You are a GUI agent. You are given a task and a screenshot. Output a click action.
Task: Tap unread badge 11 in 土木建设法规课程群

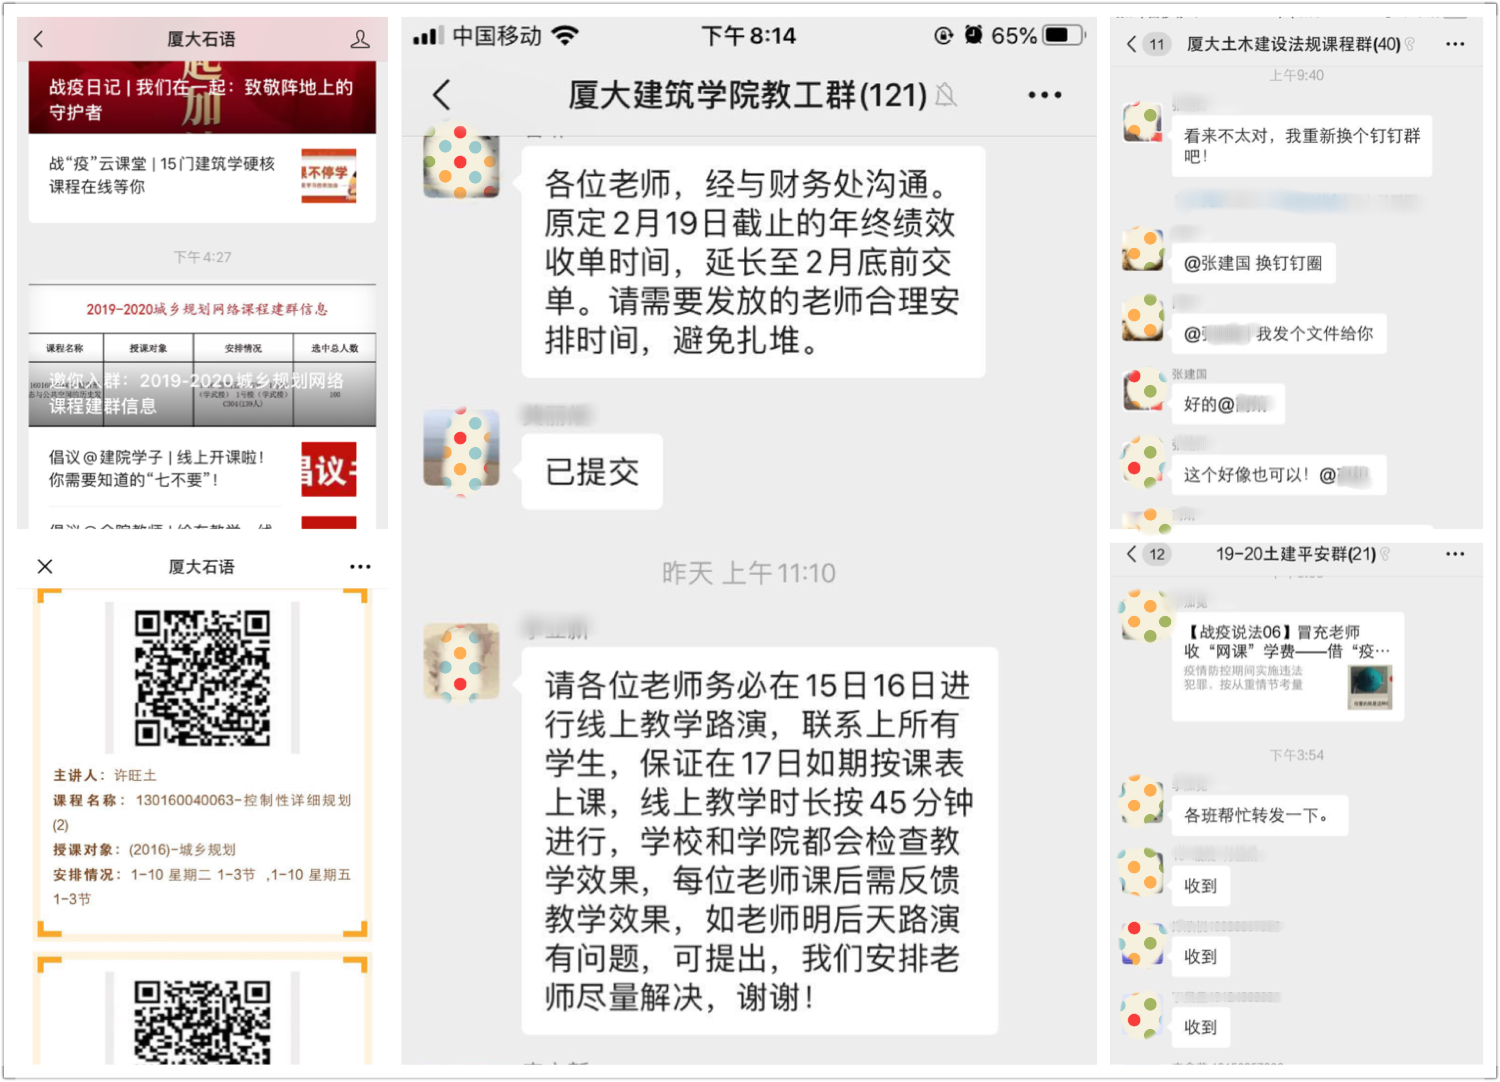(x=1157, y=44)
